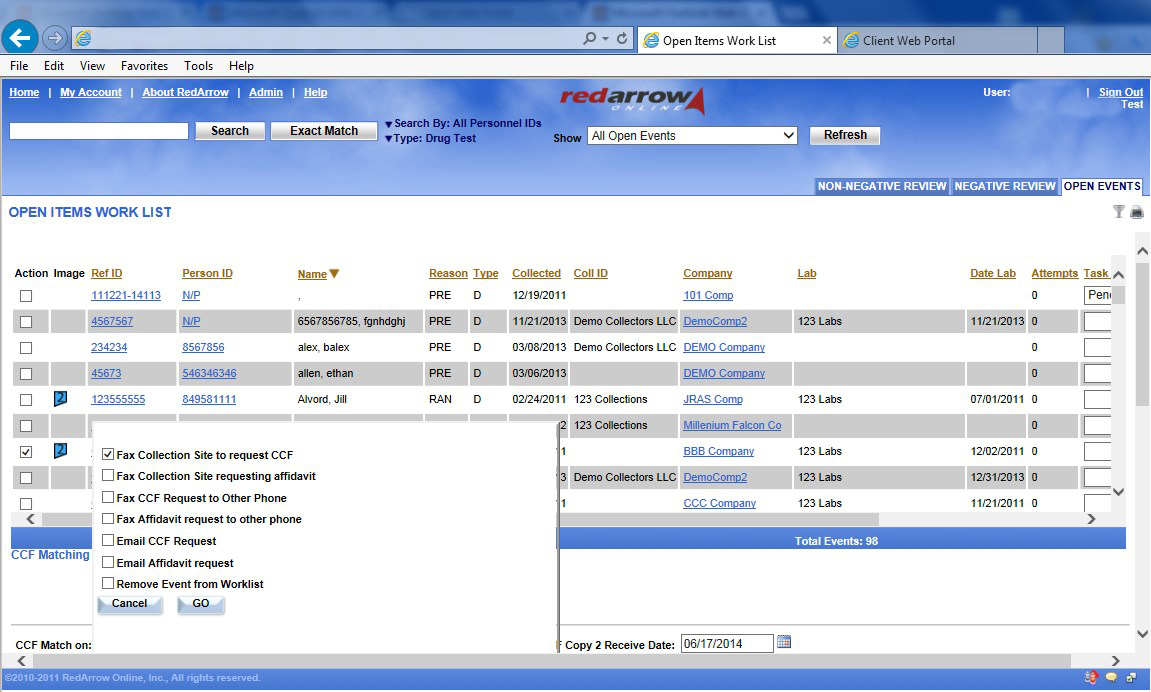Enable Remove Event from Worklist option
This screenshot has width=1151, height=692.
click(108, 584)
